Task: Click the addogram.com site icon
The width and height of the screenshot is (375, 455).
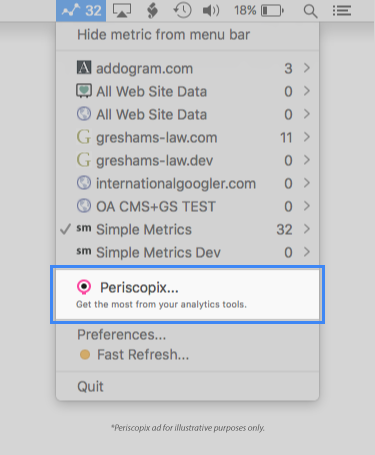Action: [84, 68]
